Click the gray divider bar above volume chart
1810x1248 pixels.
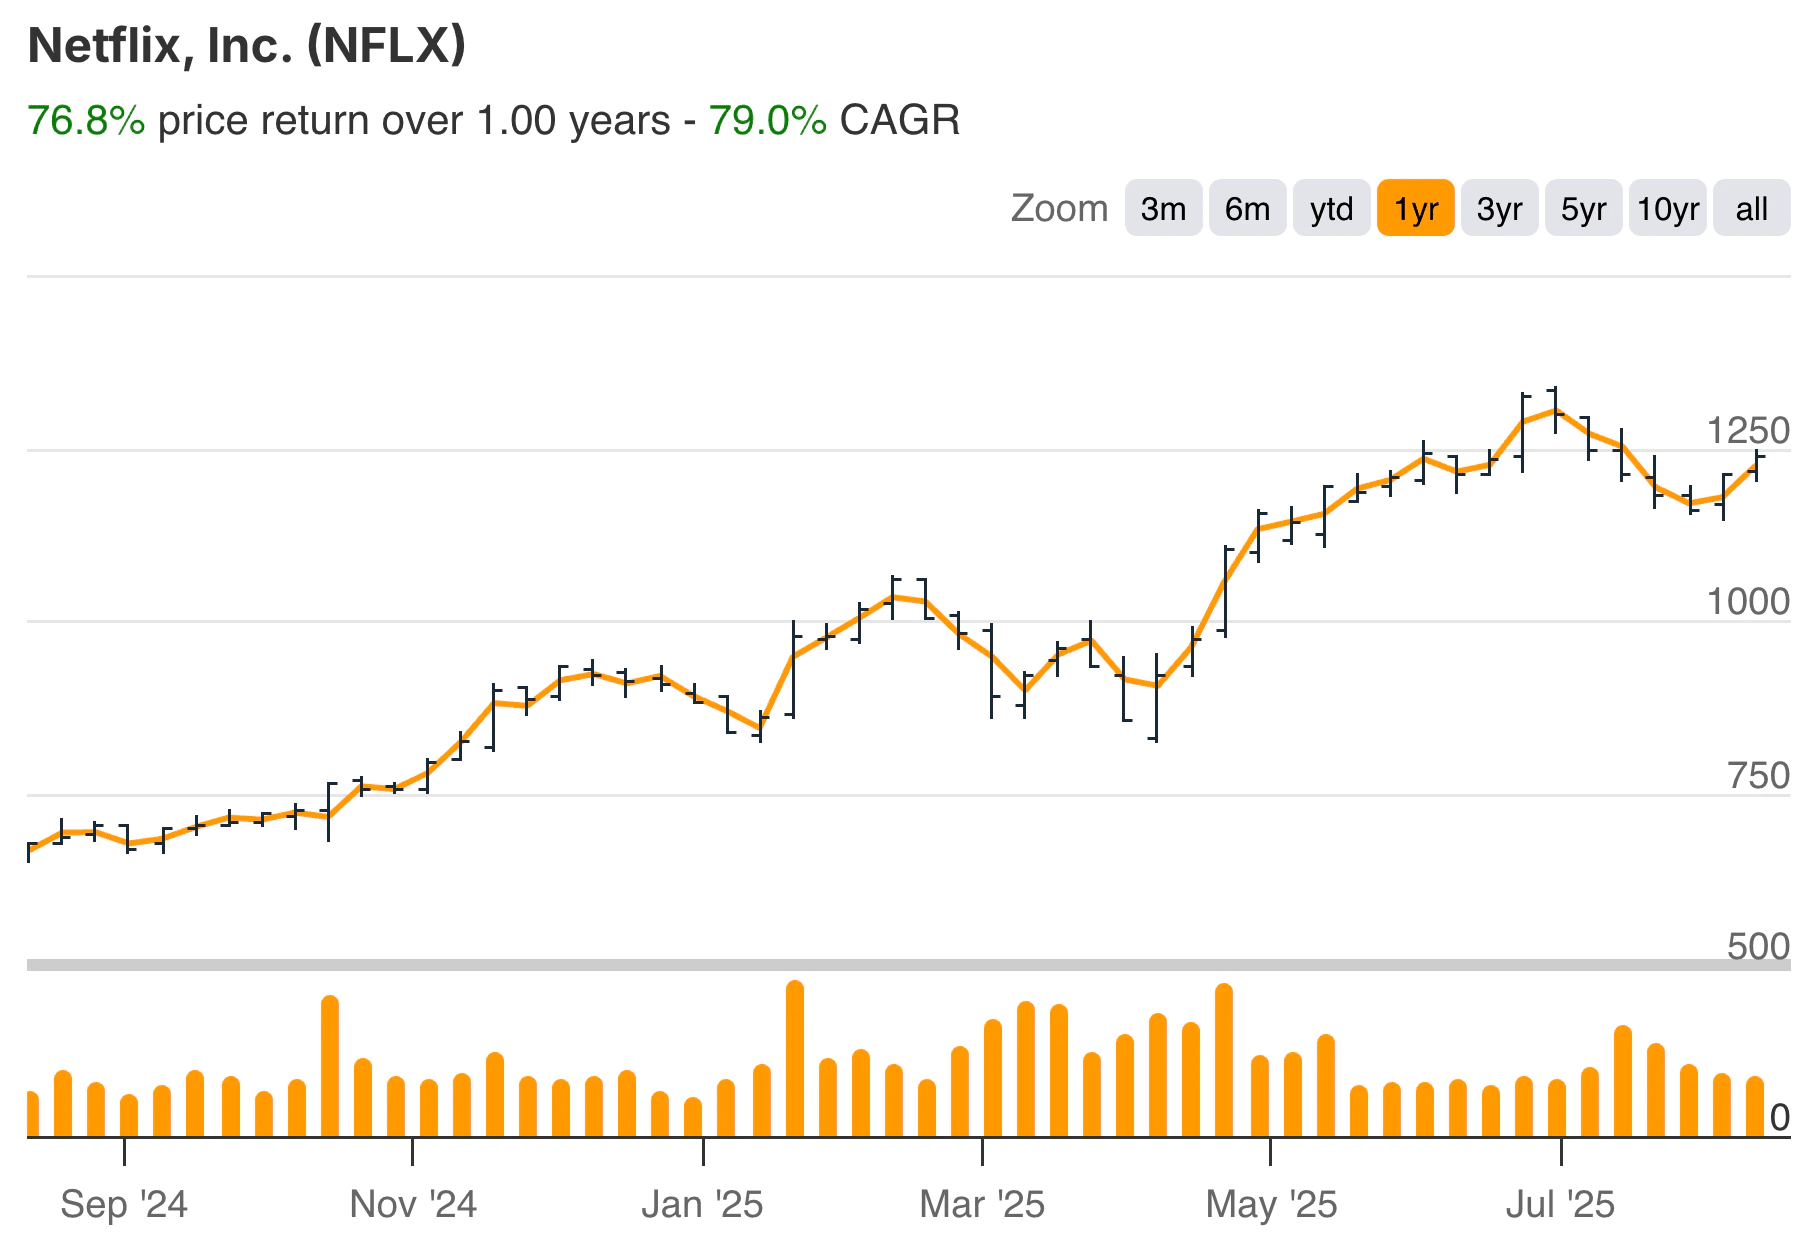[x=908, y=965]
